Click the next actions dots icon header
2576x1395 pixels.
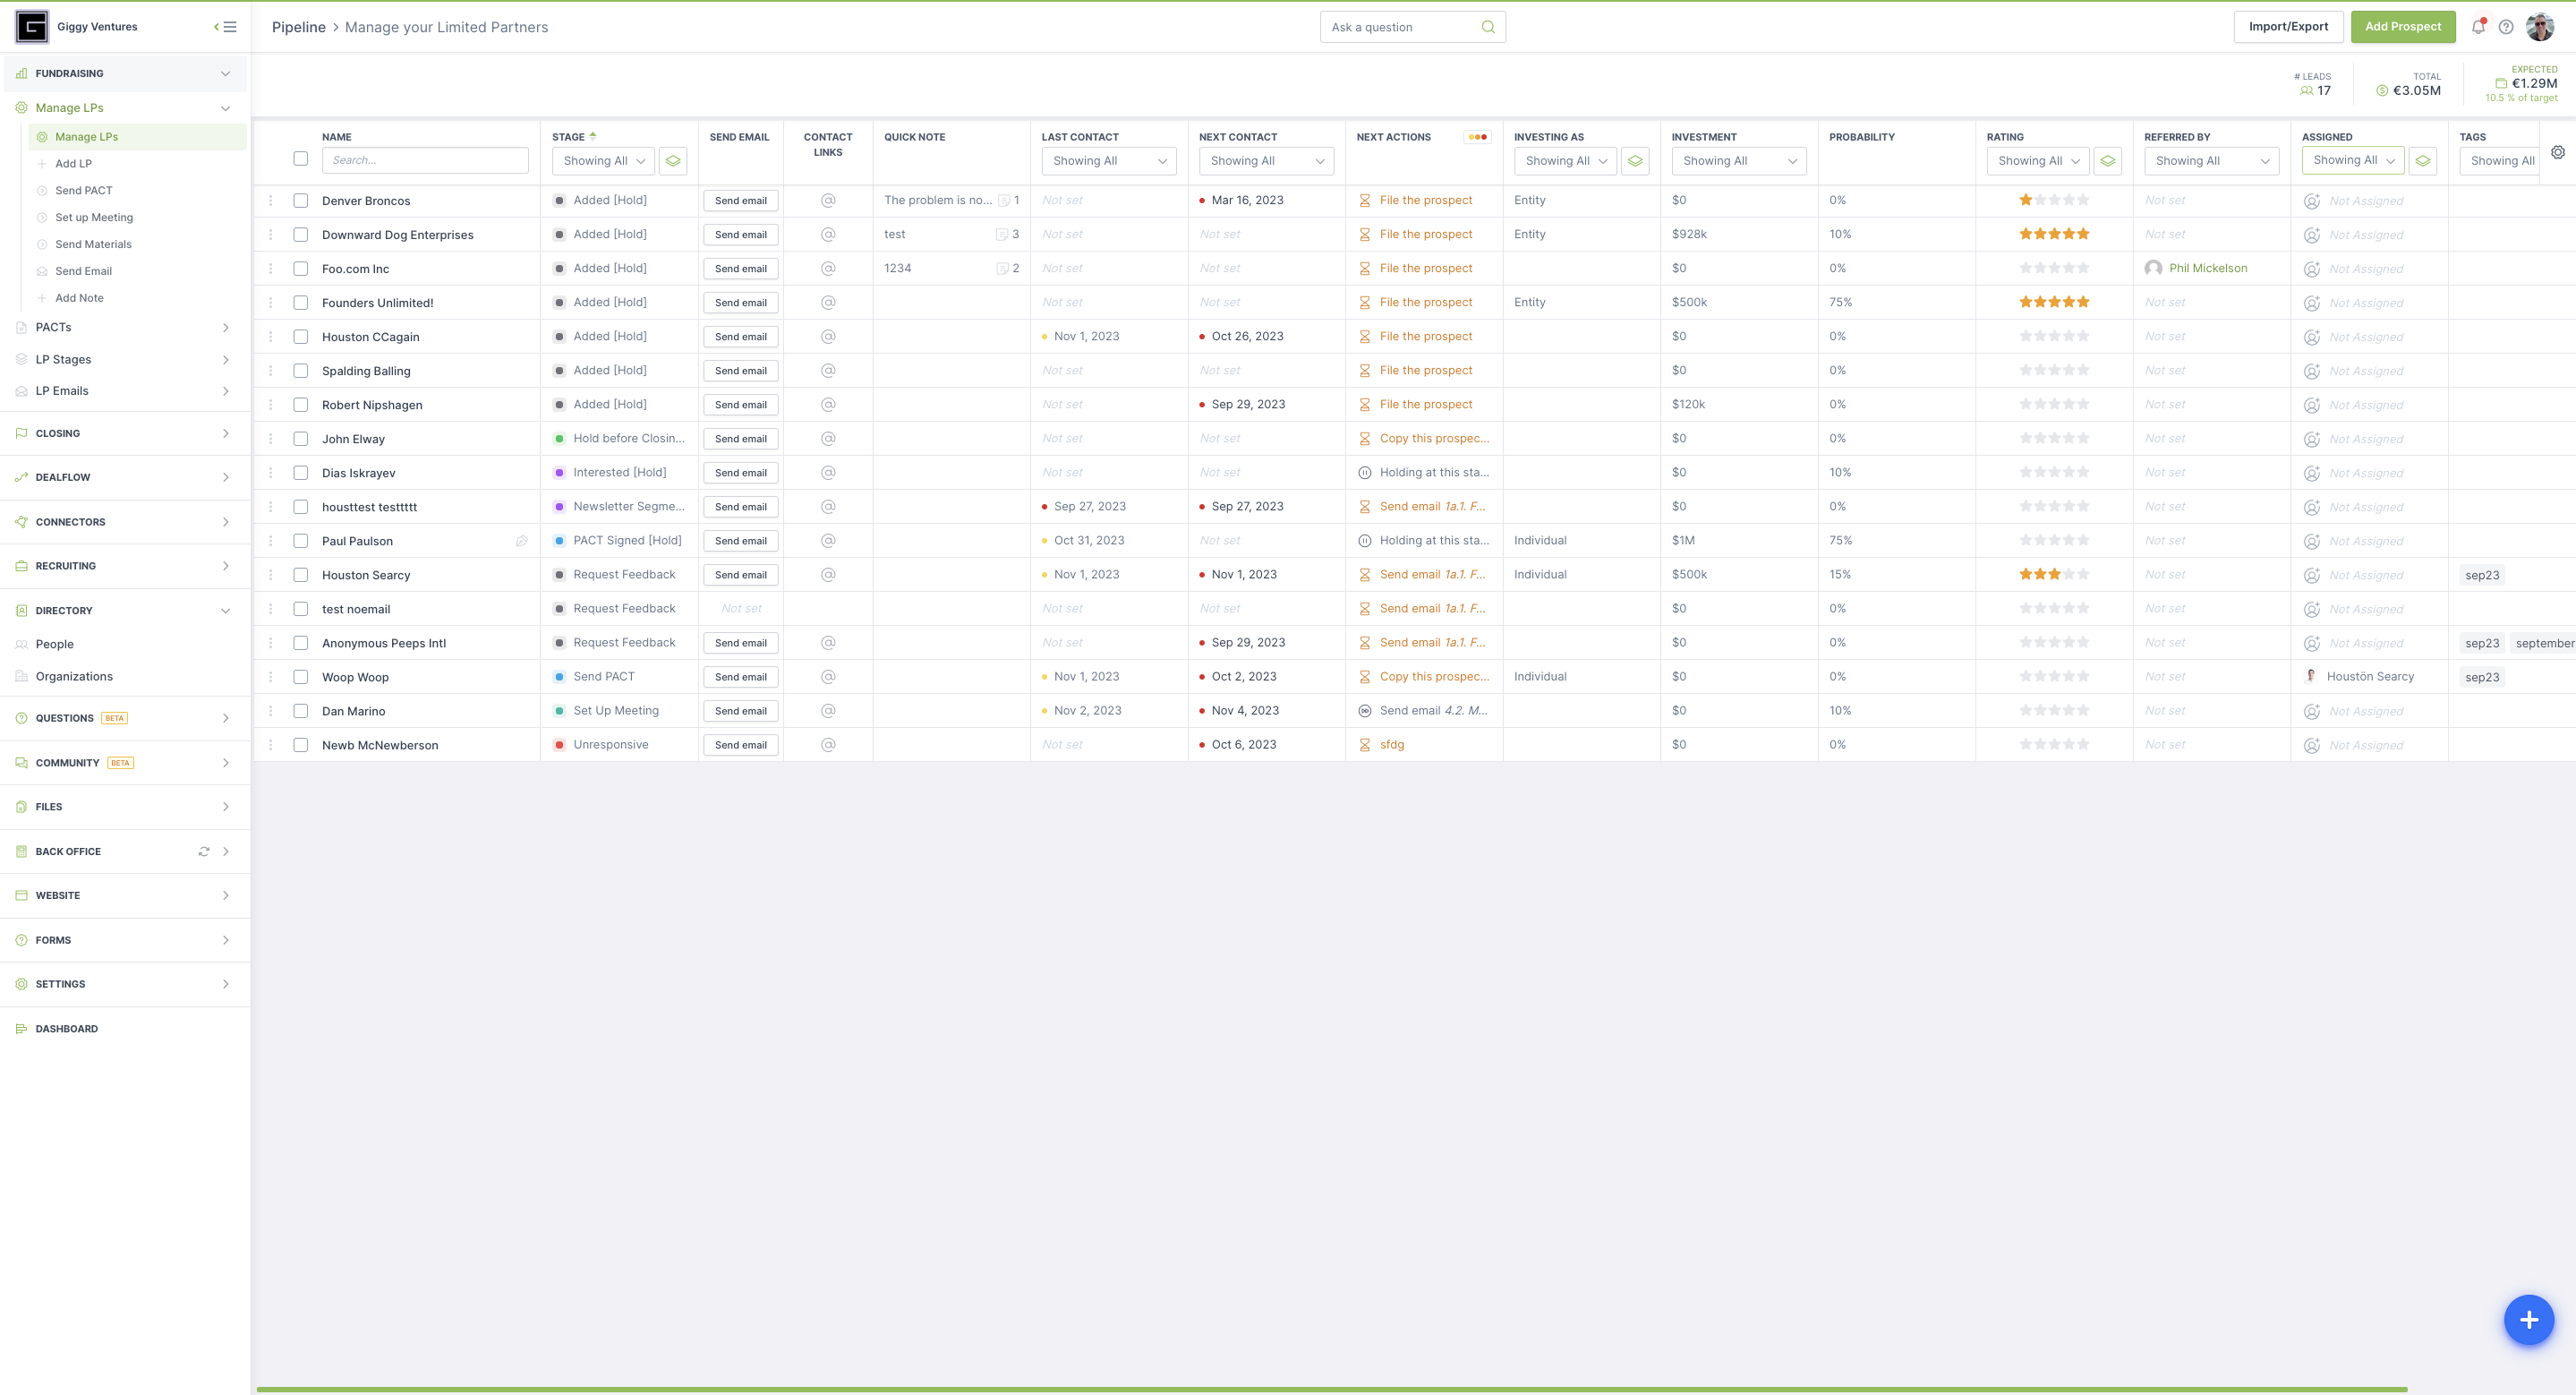pos(1475,137)
